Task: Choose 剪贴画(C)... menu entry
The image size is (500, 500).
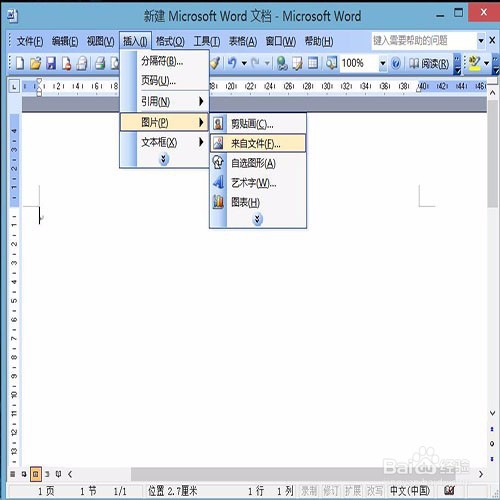Action: [258, 124]
